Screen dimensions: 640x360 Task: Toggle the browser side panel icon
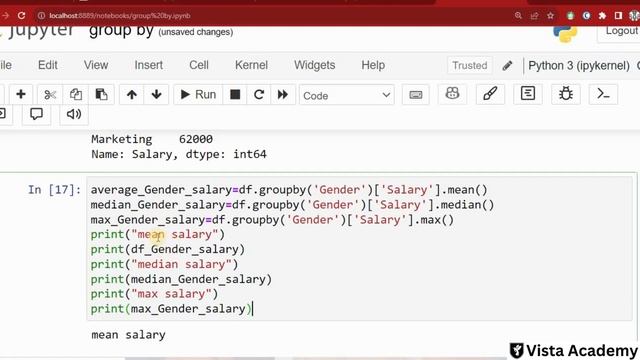coord(618,16)
